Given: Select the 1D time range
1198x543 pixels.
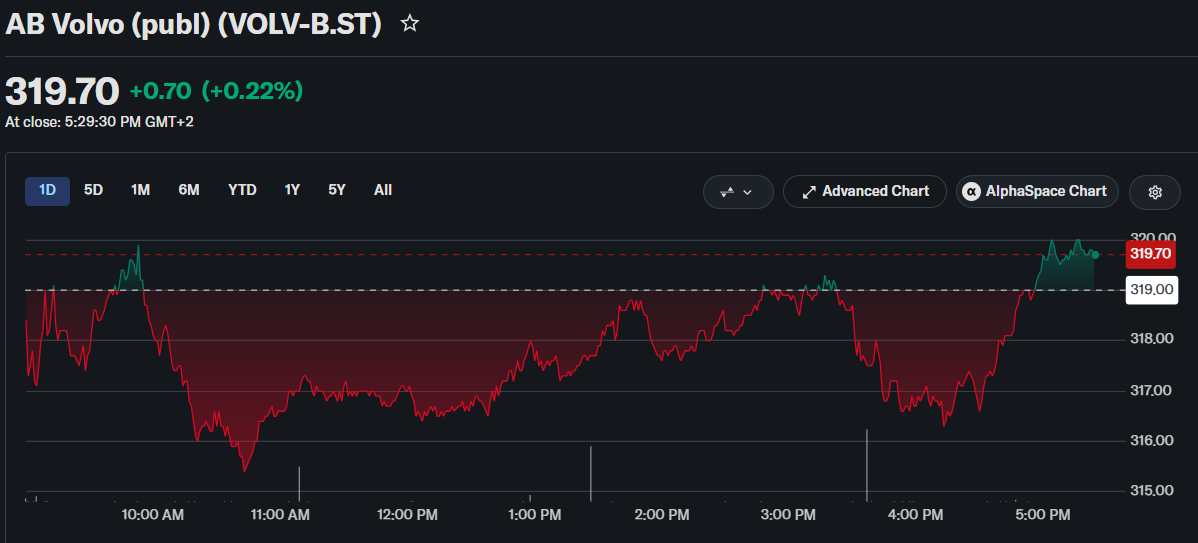Looking at the screenshot, I should pyautogui.click(x=47, y=191).
